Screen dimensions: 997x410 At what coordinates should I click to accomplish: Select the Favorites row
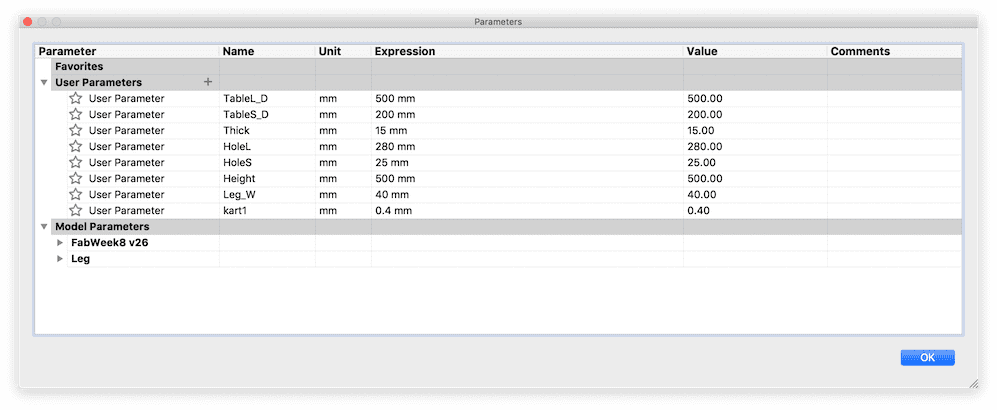[80, 66]
